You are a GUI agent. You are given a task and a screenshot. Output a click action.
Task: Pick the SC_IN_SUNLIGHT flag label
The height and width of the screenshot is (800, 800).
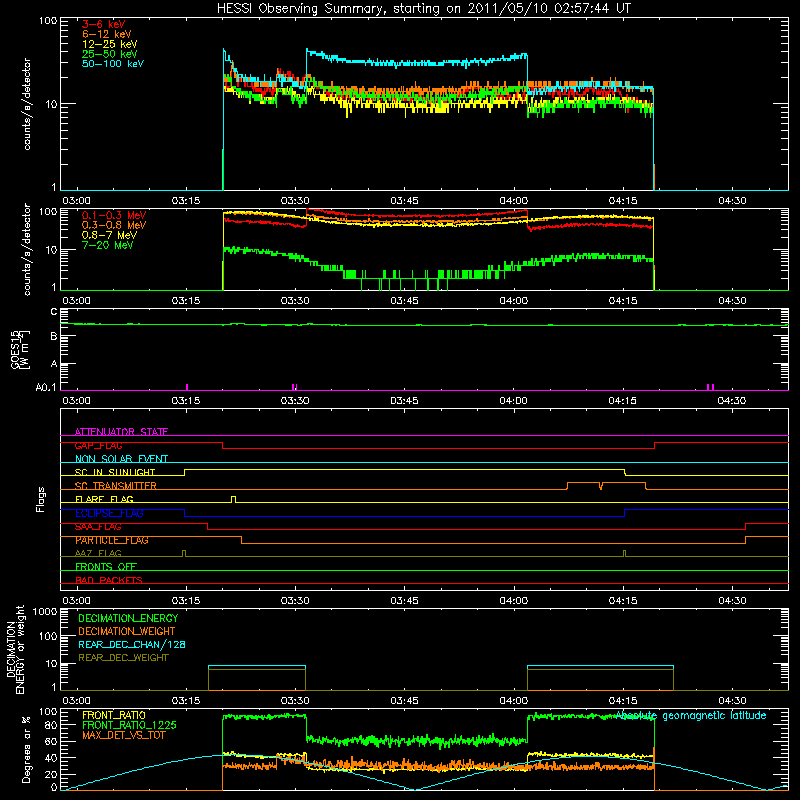pos(115,472)
